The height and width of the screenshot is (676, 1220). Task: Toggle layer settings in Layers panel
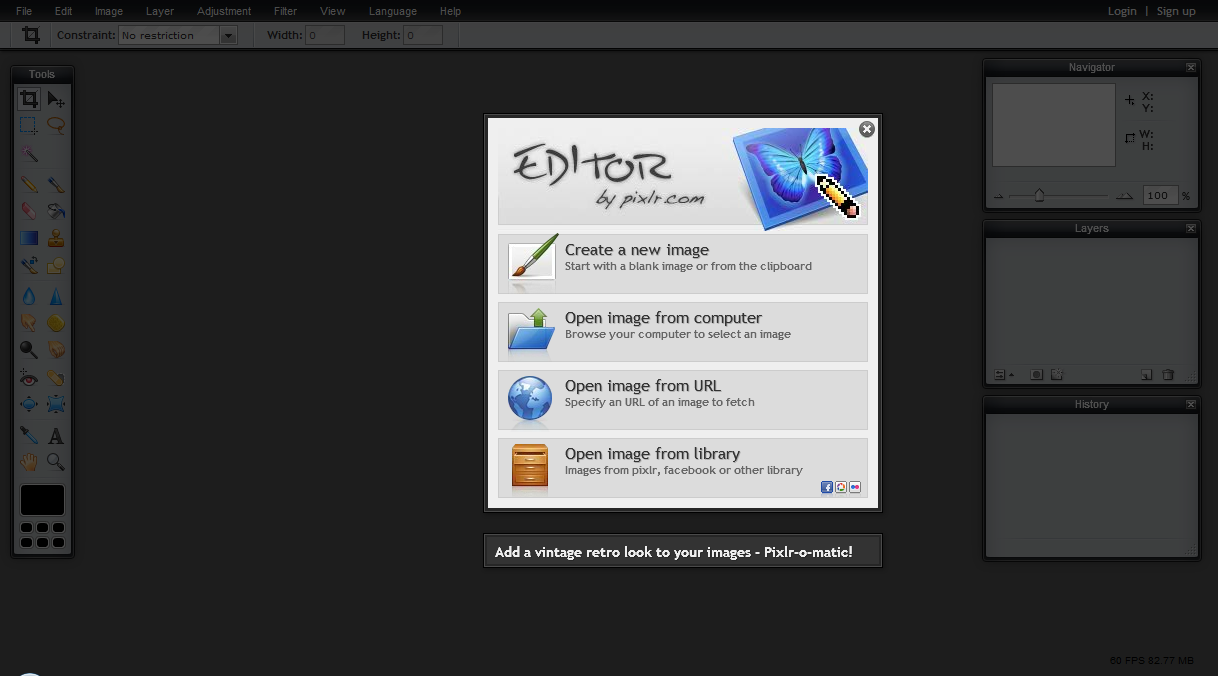tap(1000, 375)
